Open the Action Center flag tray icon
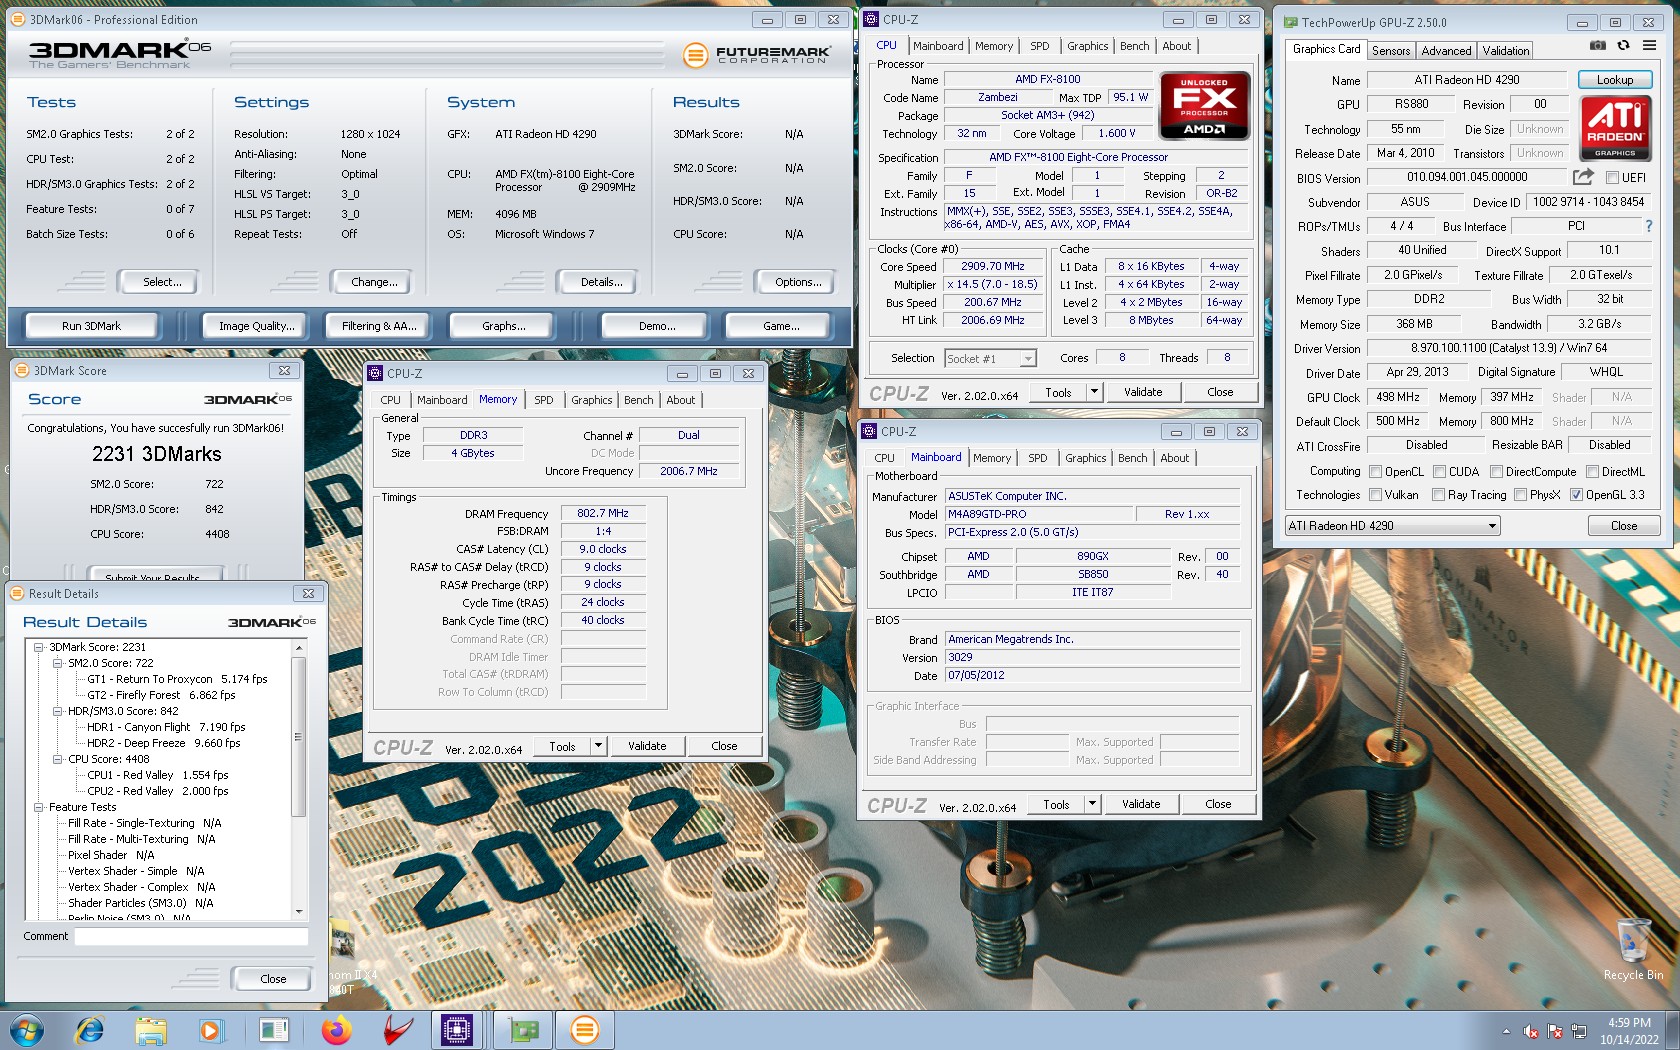 (1555, 1031)
